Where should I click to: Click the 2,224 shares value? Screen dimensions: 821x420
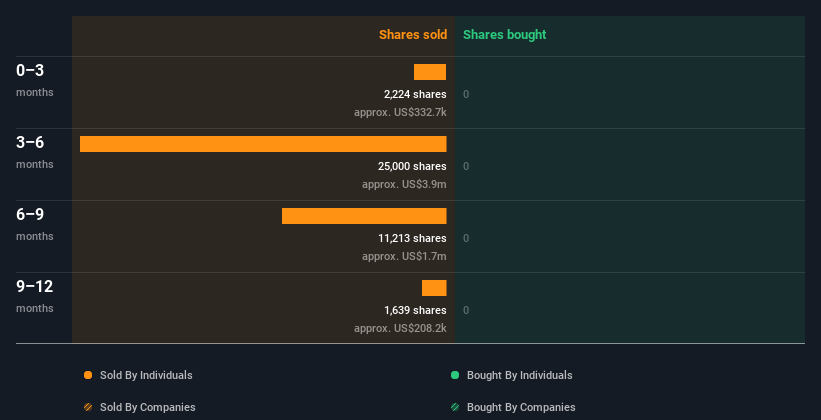415,94
